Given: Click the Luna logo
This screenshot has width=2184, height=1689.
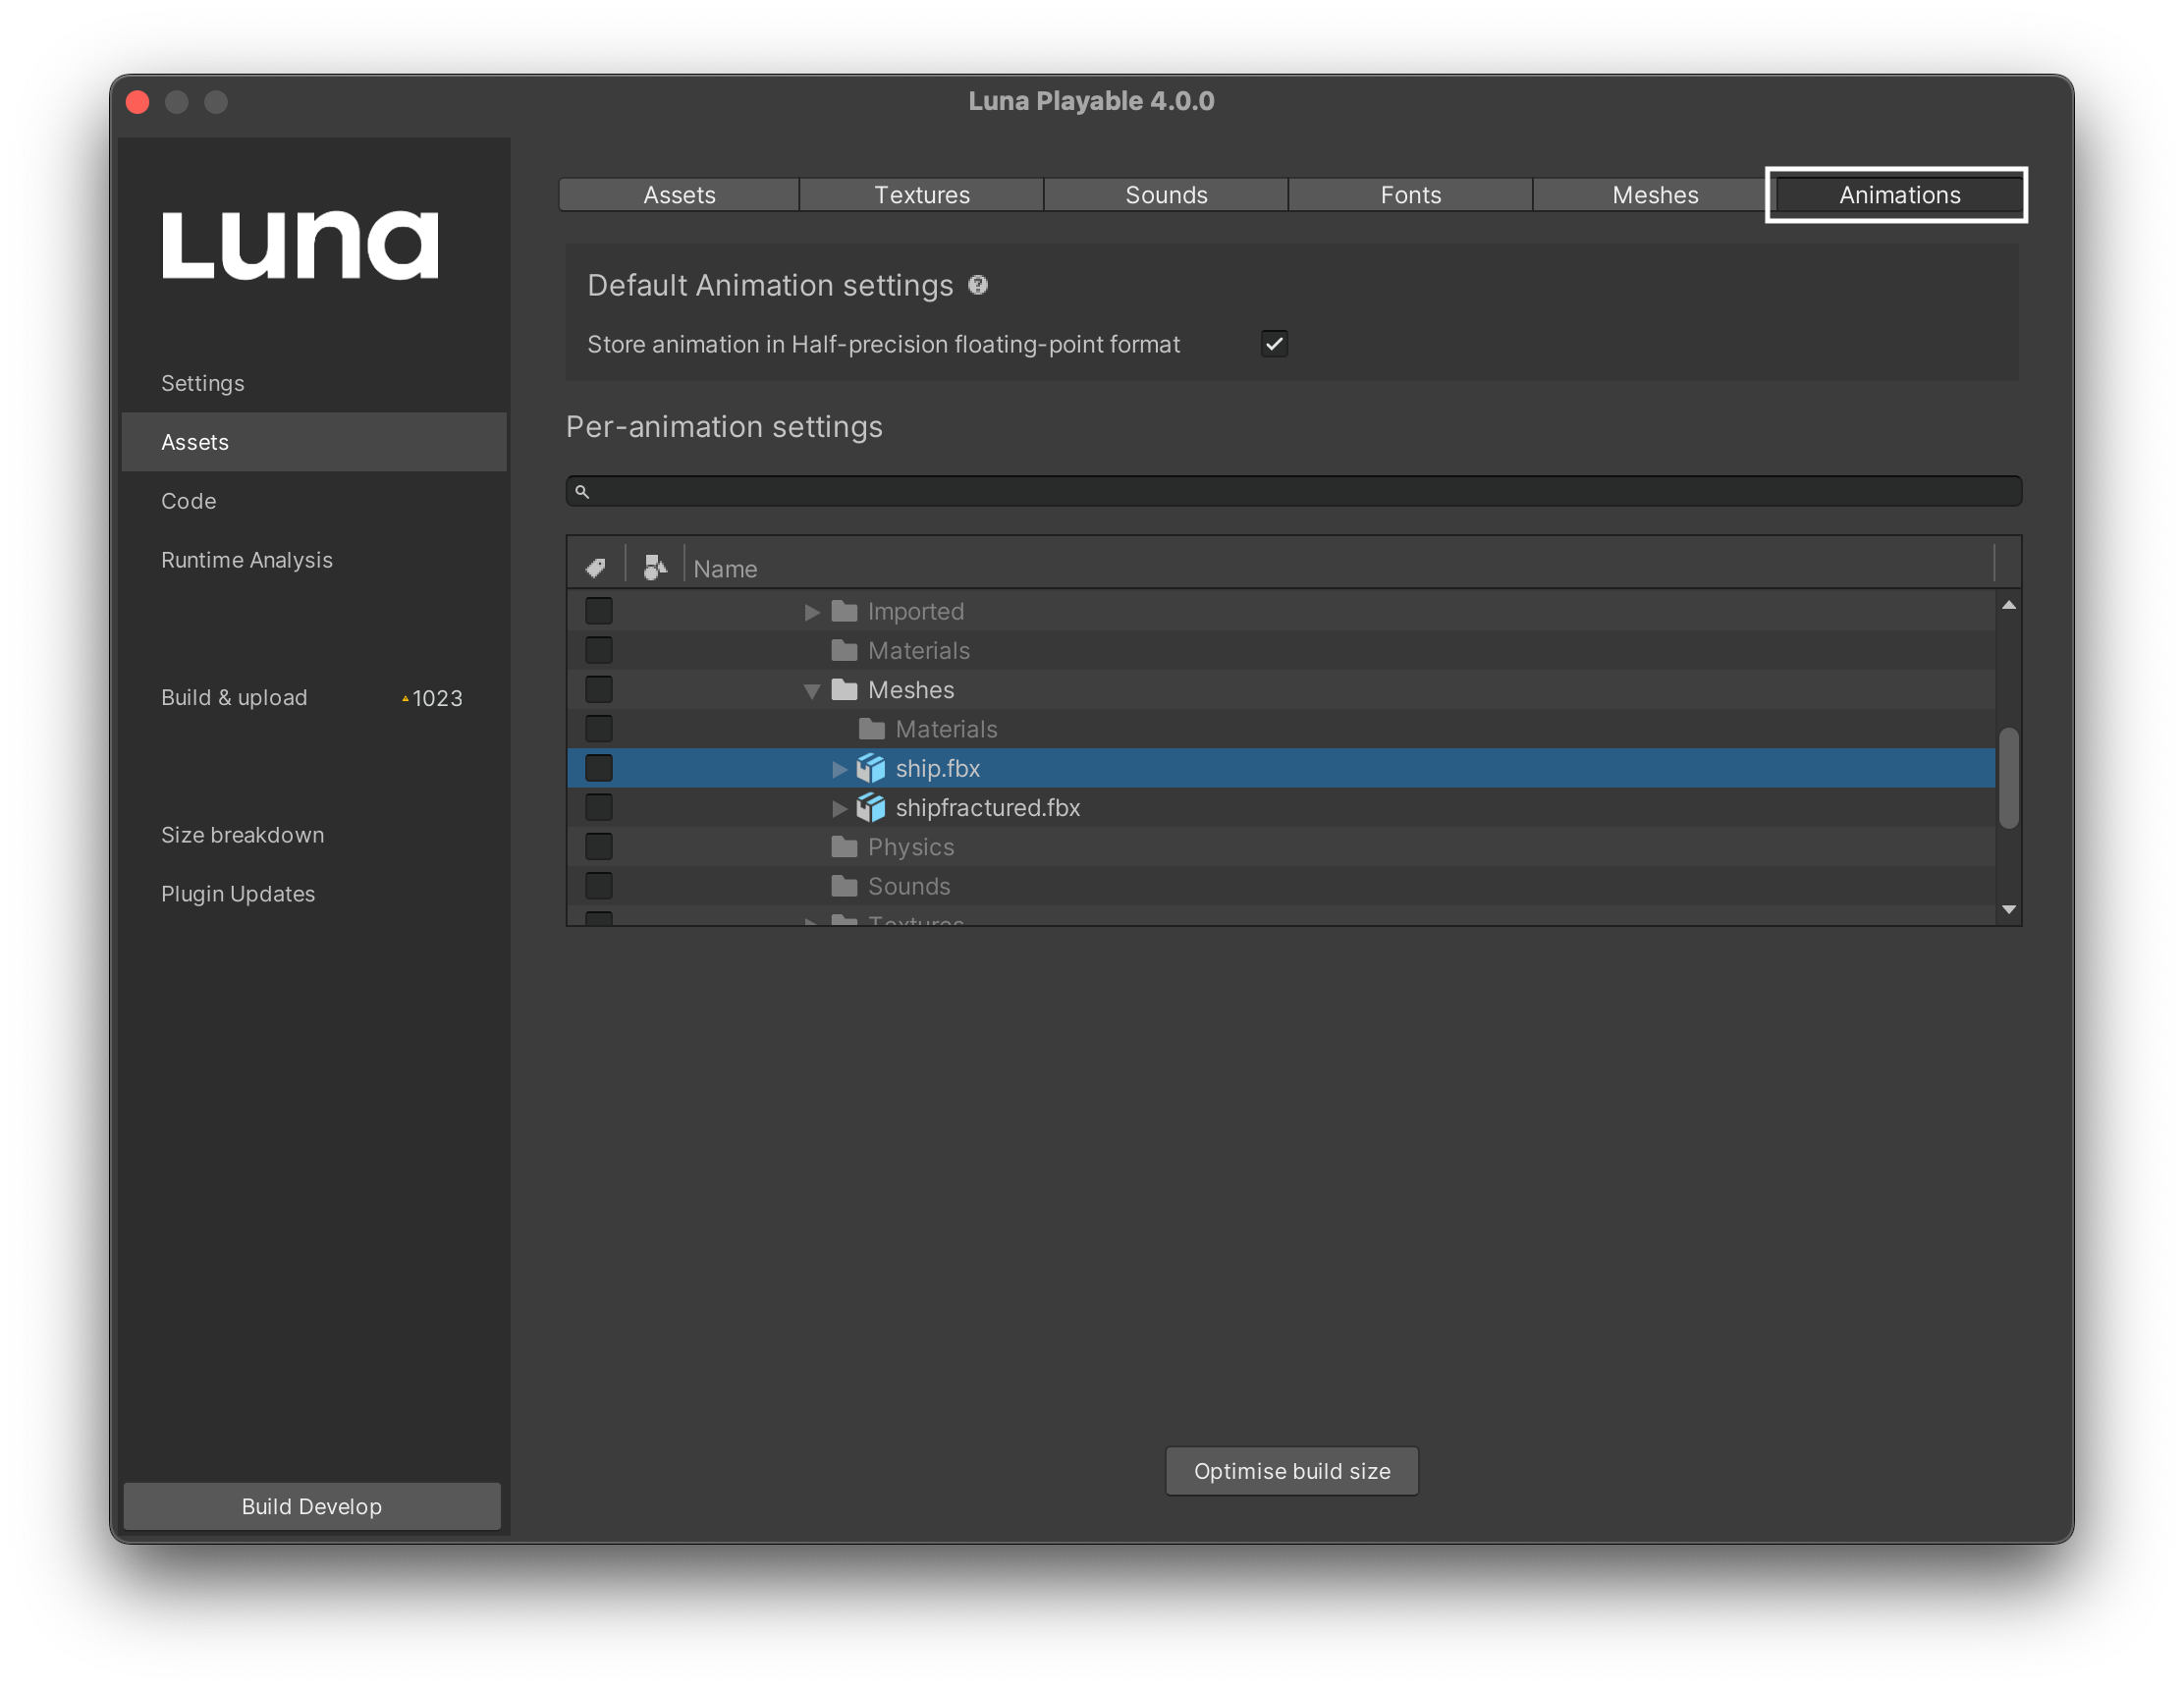Looking at the screenshot, I should [300, 245].
